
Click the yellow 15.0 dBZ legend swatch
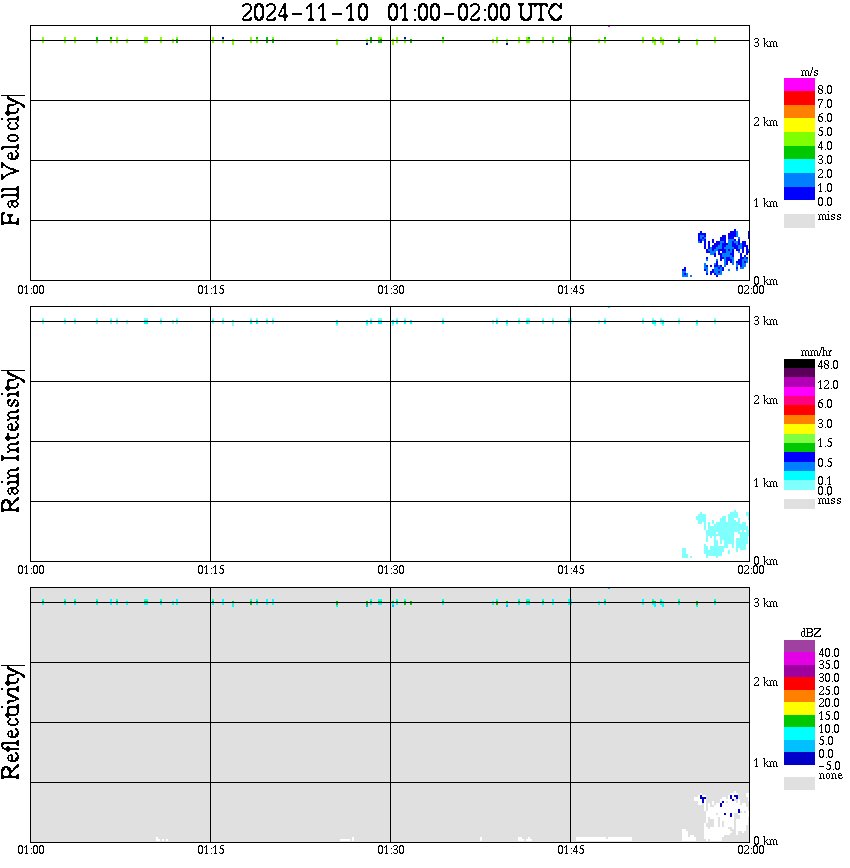(x=799, y=709)
